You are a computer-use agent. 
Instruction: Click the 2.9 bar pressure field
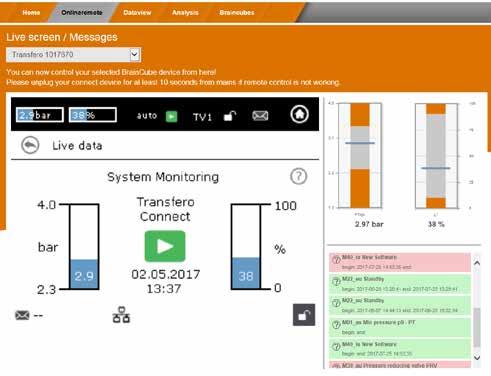pos(40,115)
